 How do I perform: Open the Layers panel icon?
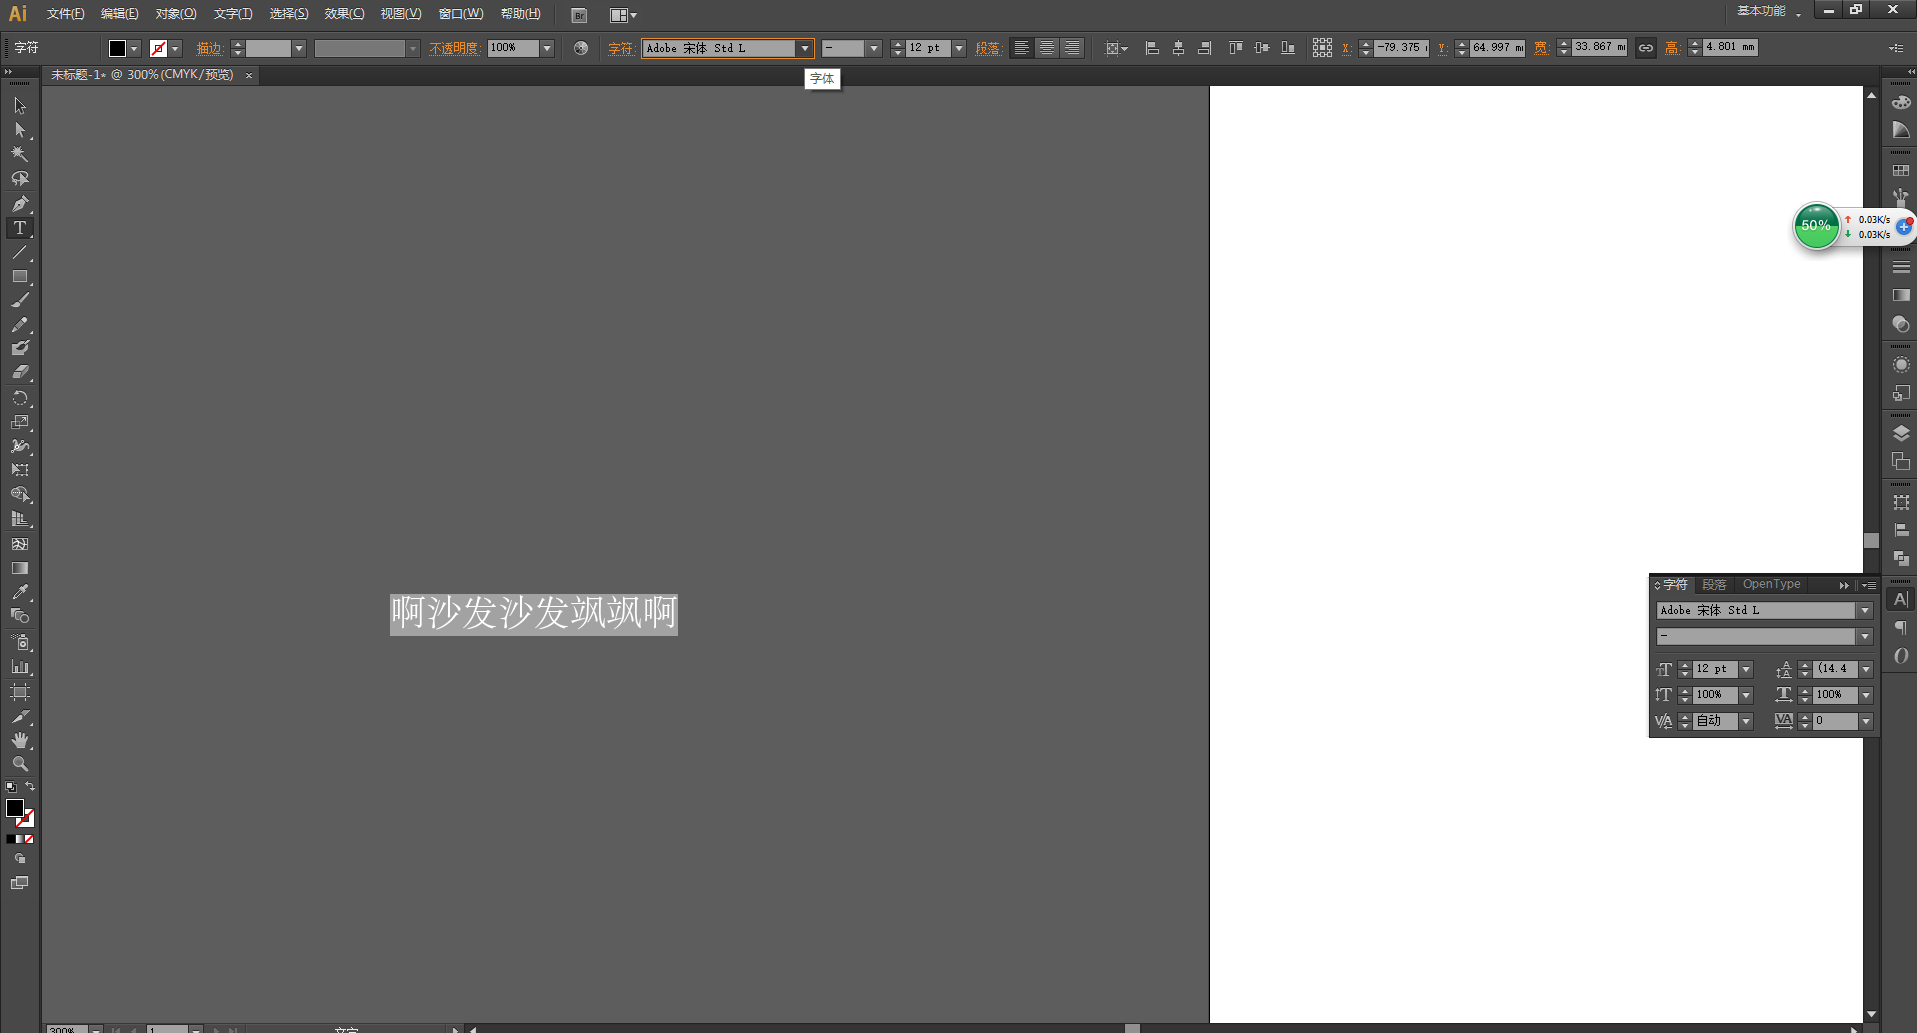[1901, 433]
